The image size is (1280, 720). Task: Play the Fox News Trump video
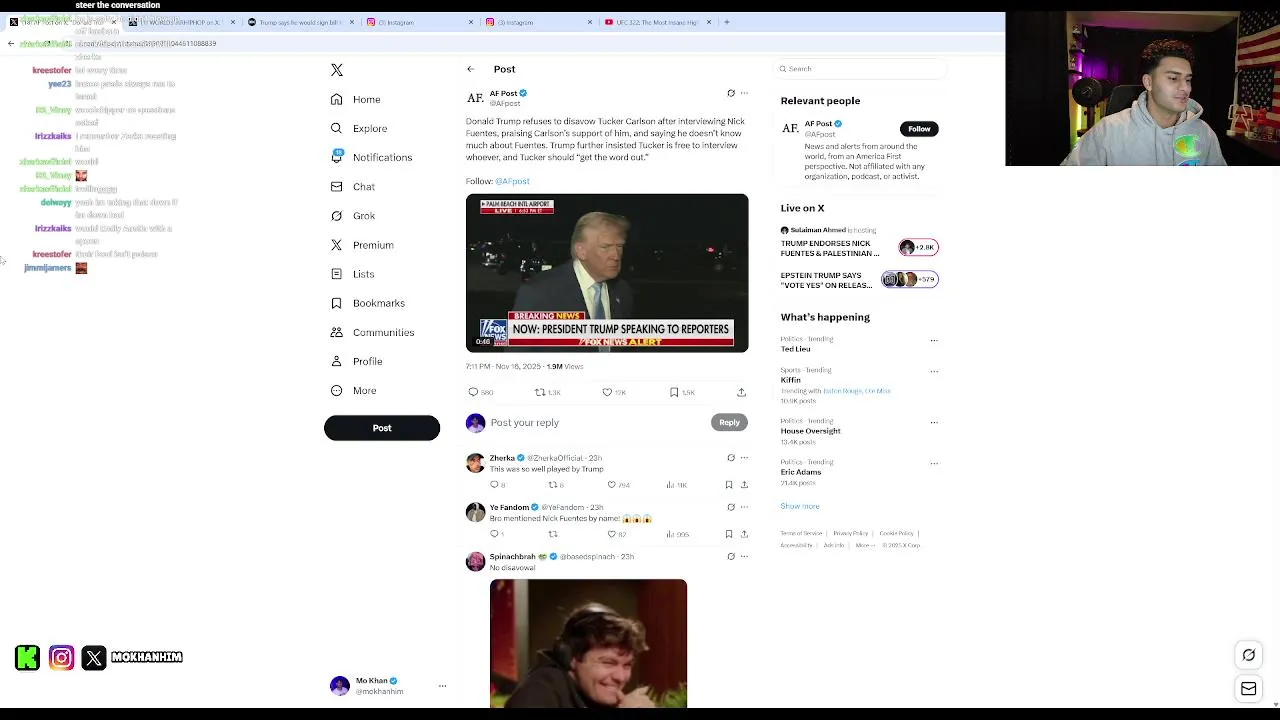pos(607,273)
